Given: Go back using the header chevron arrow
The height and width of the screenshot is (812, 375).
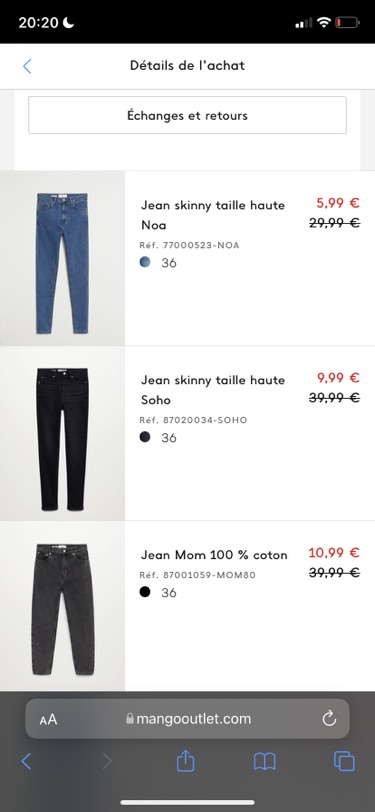Looking at the screenshot, I should [27, 66].
